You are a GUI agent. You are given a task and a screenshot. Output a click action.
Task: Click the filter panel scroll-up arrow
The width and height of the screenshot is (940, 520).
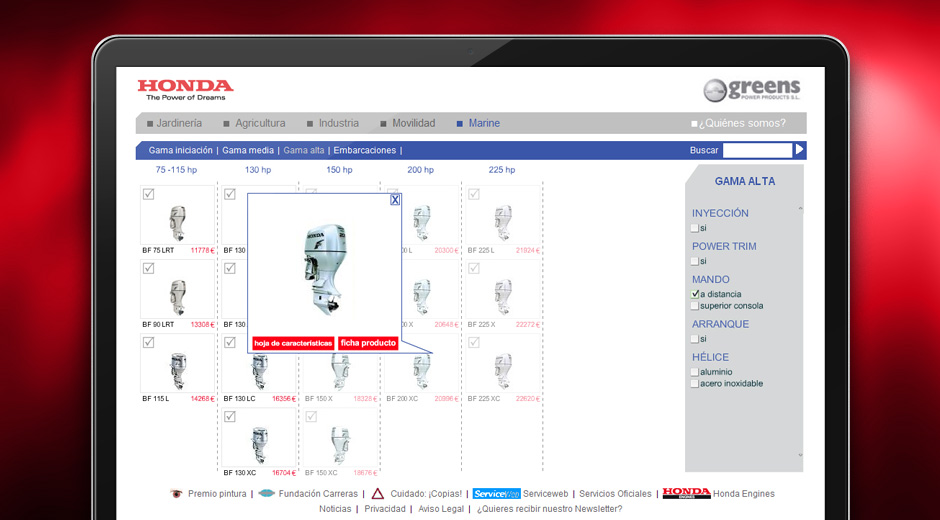[800, 209]
